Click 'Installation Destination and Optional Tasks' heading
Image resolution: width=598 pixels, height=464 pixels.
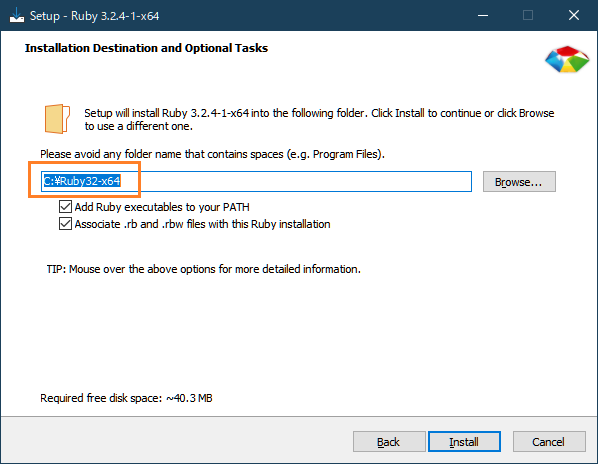pyautogui.click(x=146, y=48)
